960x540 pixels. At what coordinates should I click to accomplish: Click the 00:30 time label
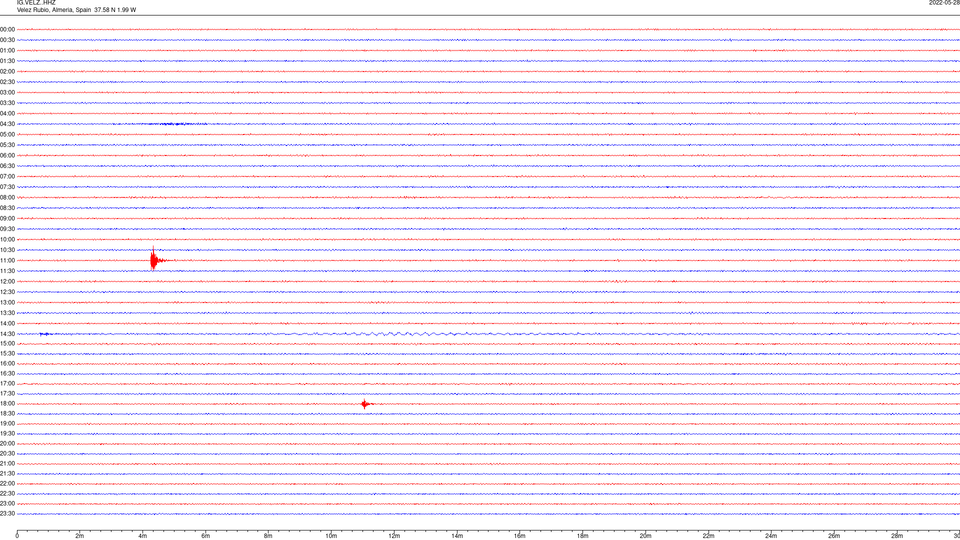pos(7,40)
